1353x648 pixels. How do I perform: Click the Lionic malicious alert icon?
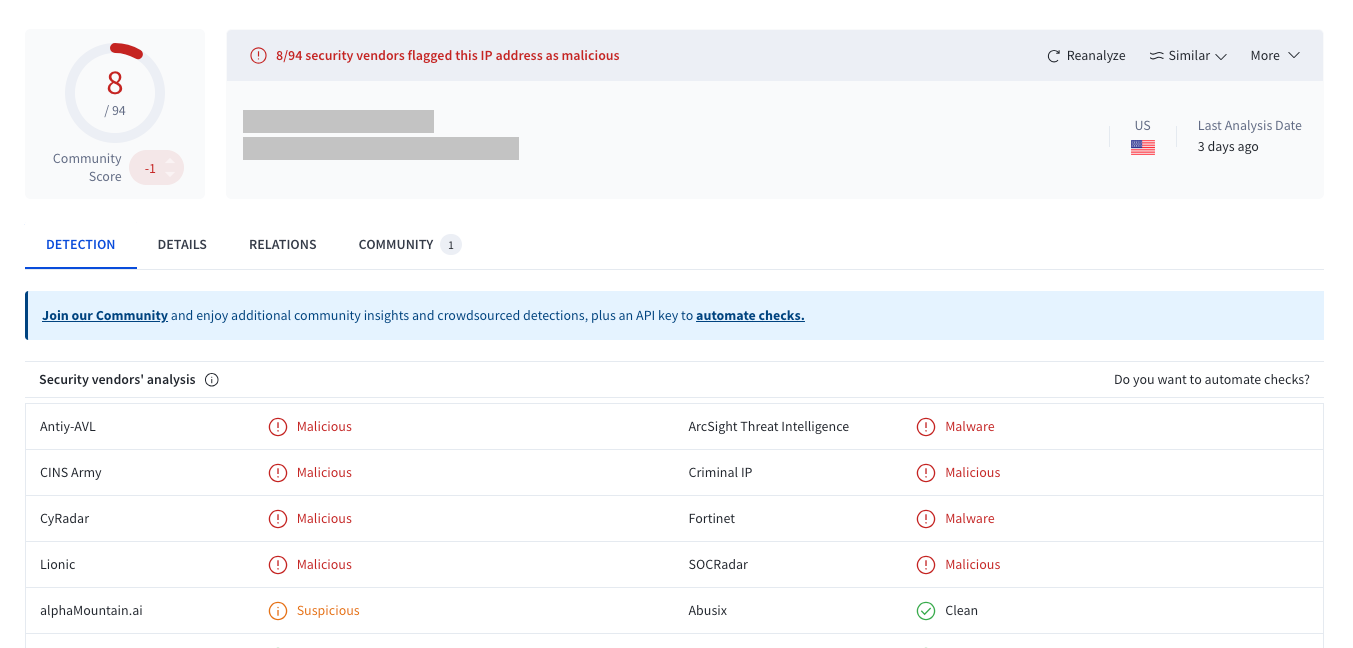tap(278, 565)
